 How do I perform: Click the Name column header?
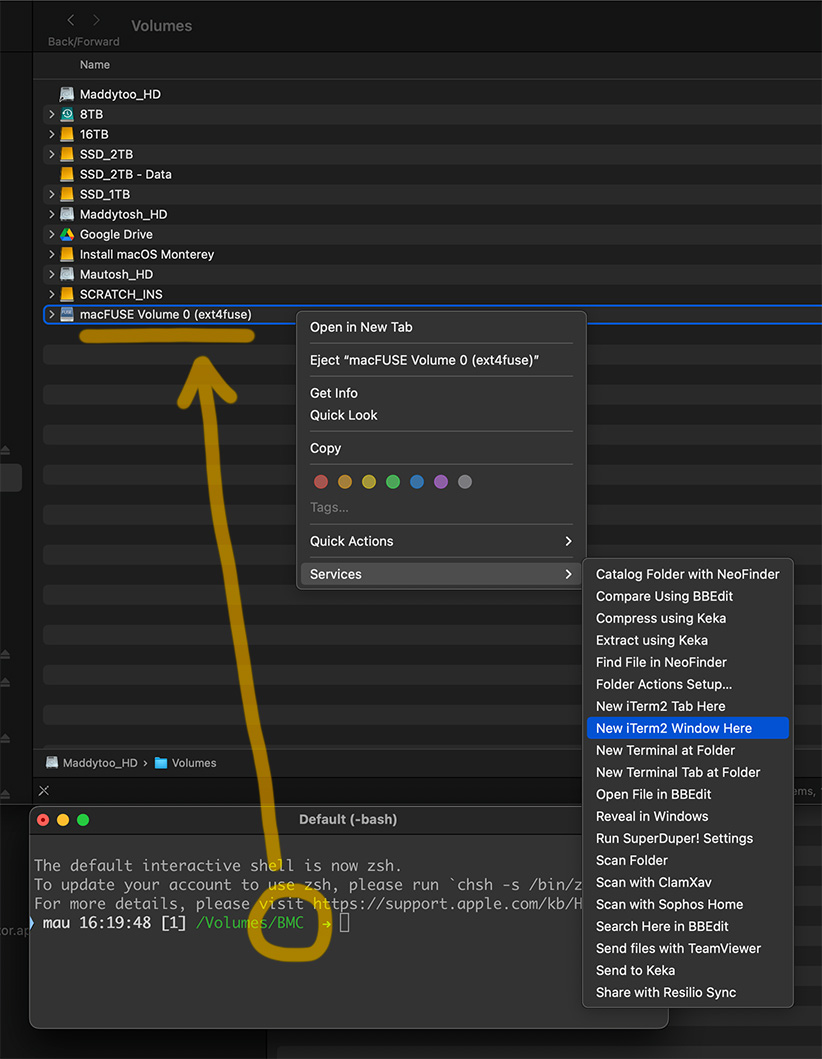tap(95, 65)
